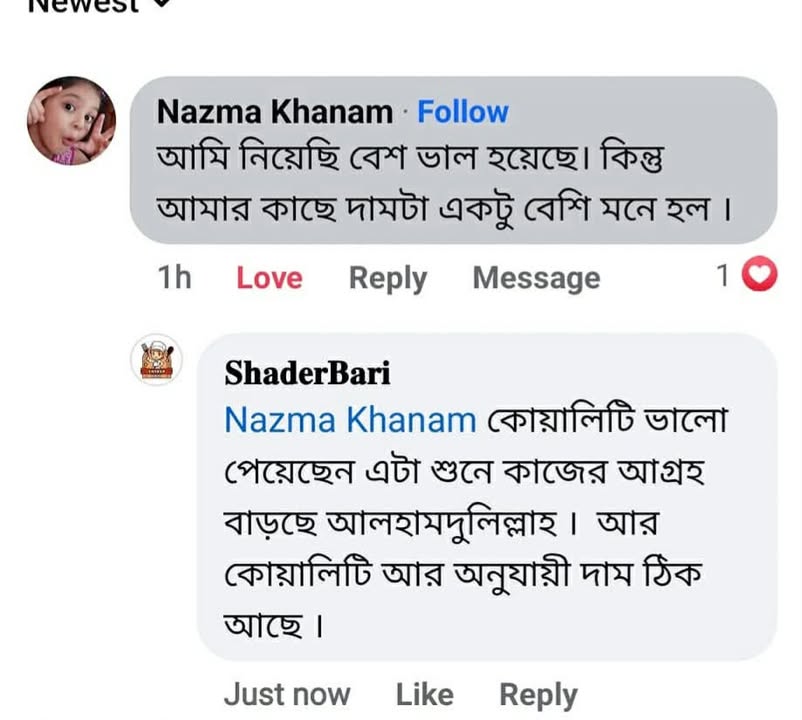Viewport: 802px width, 720px height.
Task: Open the ShaderBari page name
Action: point(307,372)
